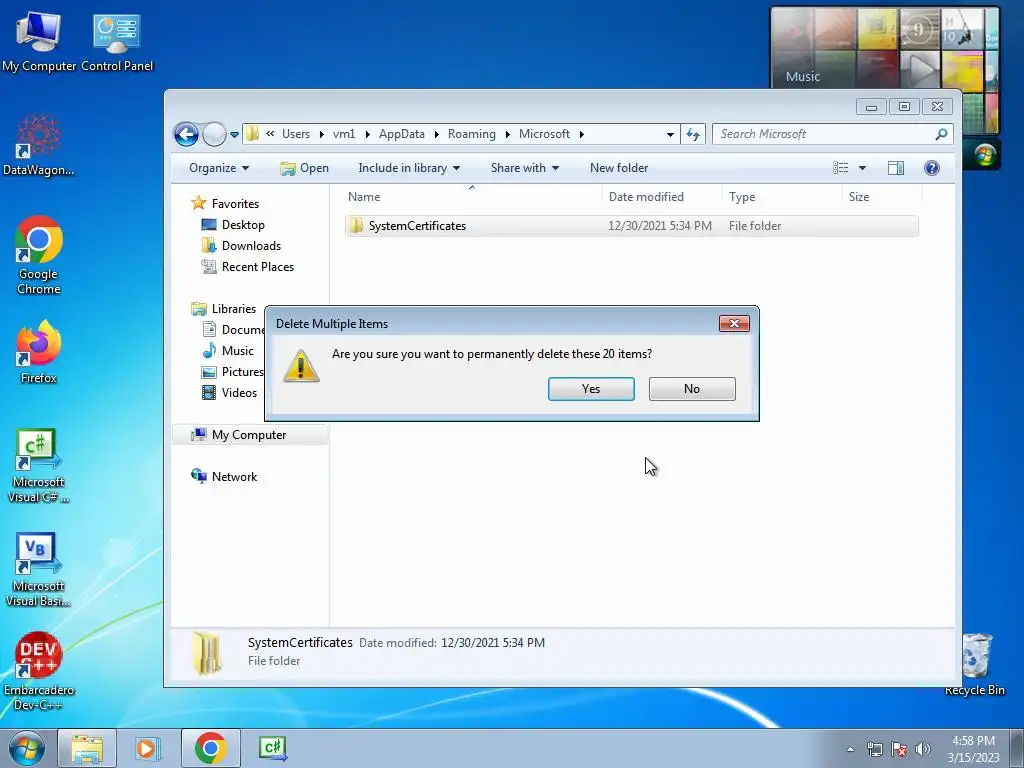
Task: Click the Explorer forward arrow button
Action: click(x=214, y=135)
